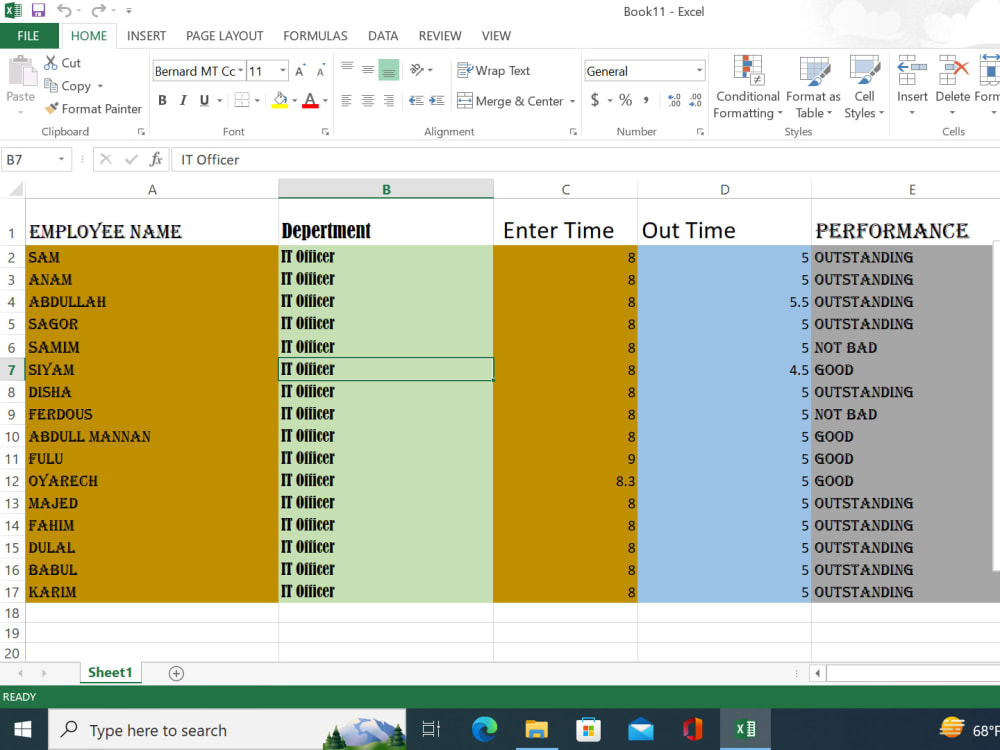This screenshot has width=1000, height=750.
Task: Apply Accounting Number Format dollar icon
Action: pos(595,100)
